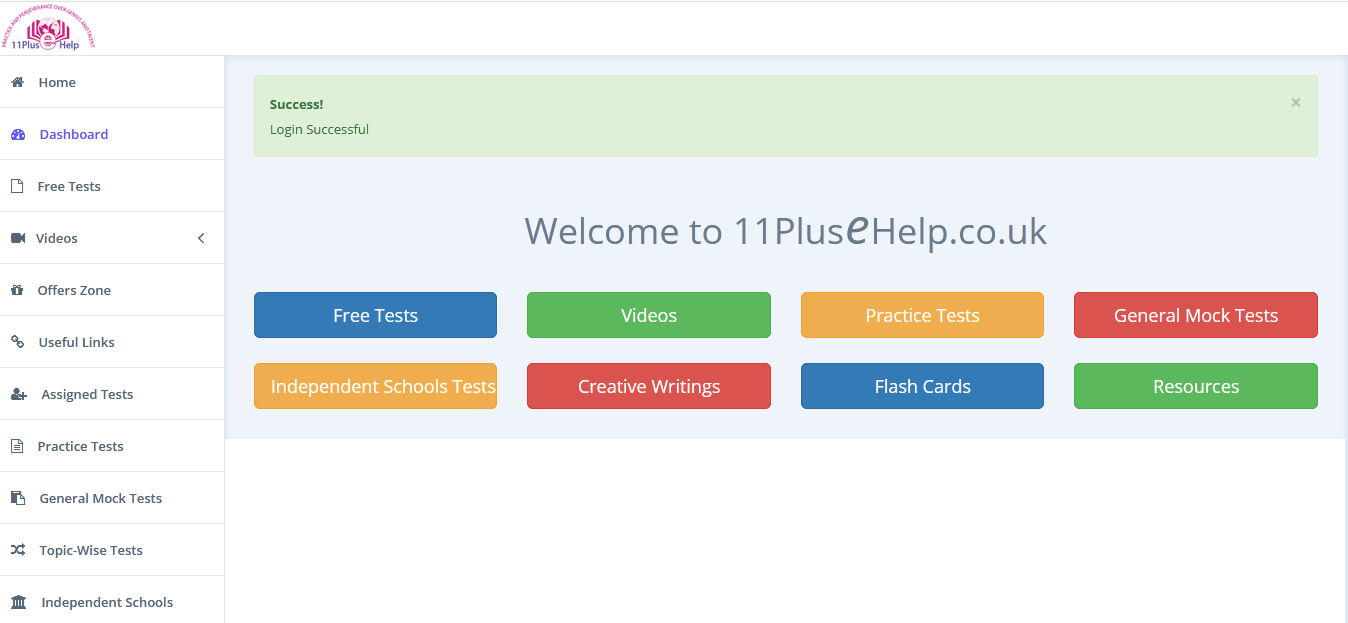Click the Independent Schools building icon
Image resolution: width=1348 pixels, height=623 pixels.
click(x=19, y=602)
